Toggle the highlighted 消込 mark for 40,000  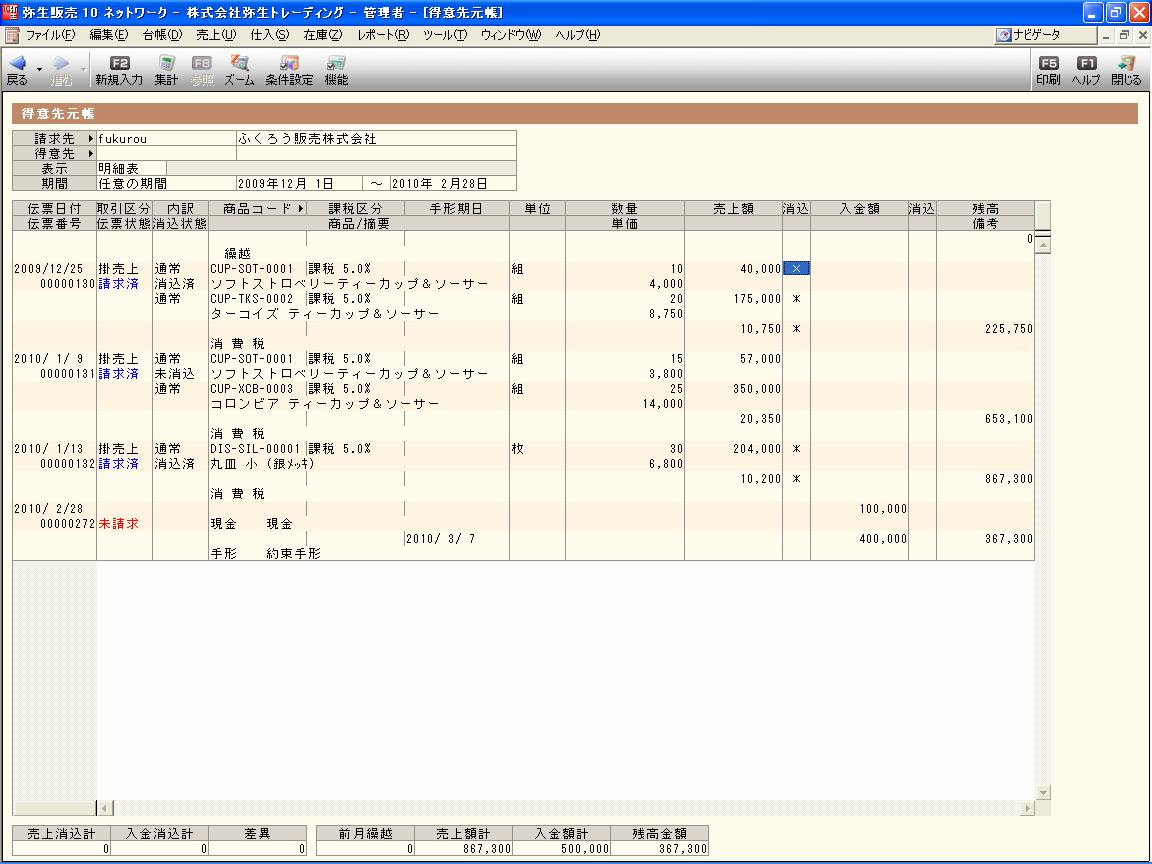click(x=796, y=269)
